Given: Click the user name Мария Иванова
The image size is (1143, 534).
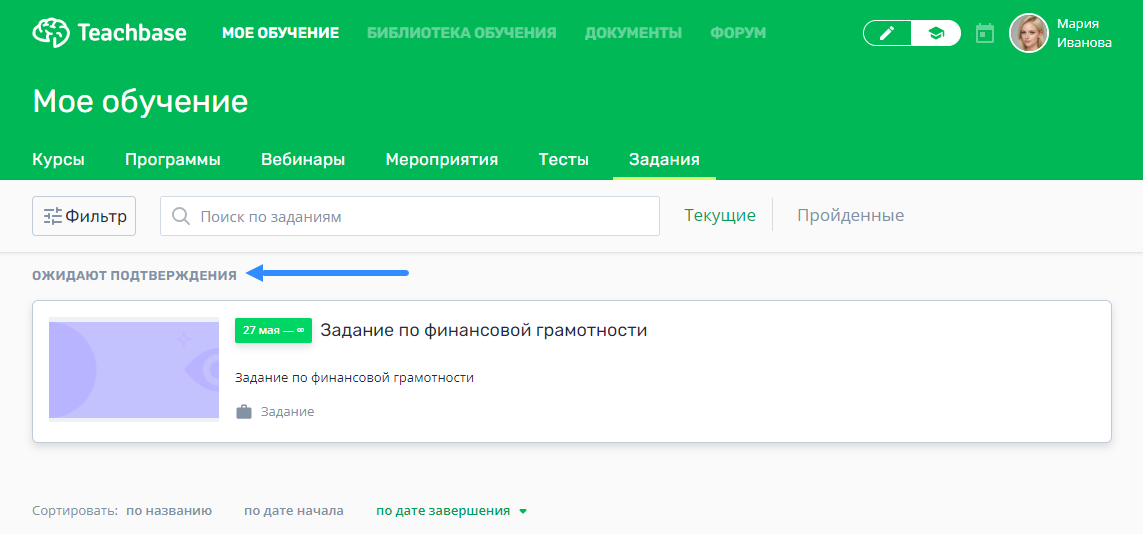Looking at the screenshot, I should click(x=1084, y=34).
